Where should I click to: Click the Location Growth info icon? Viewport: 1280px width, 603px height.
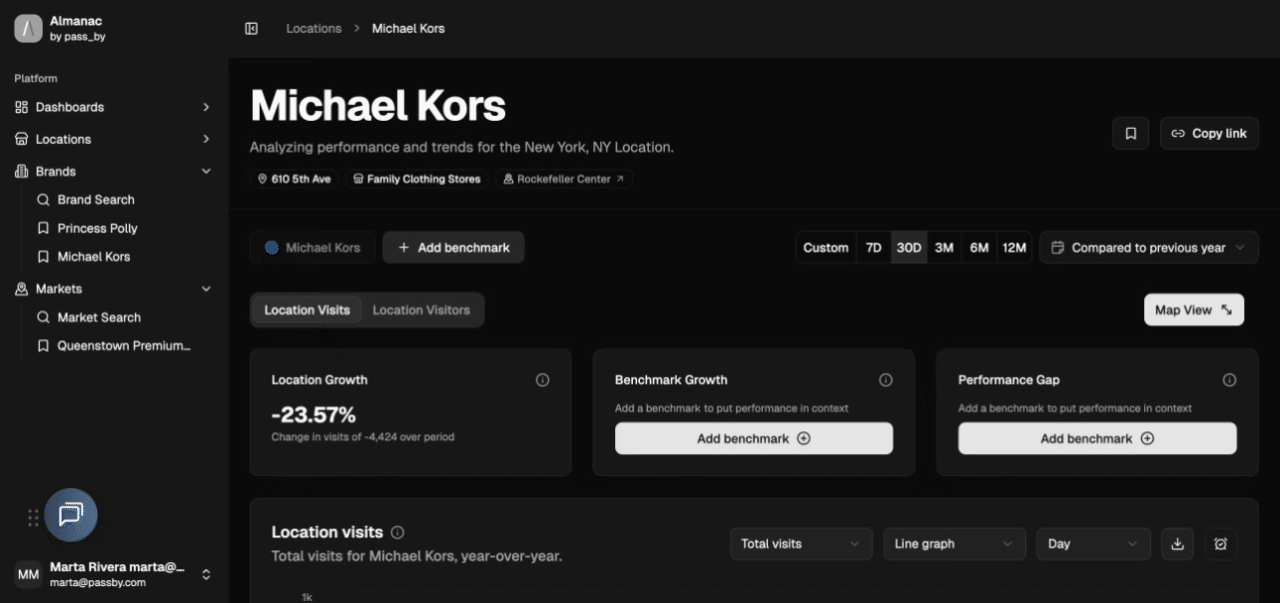click(x=543, y=380)
